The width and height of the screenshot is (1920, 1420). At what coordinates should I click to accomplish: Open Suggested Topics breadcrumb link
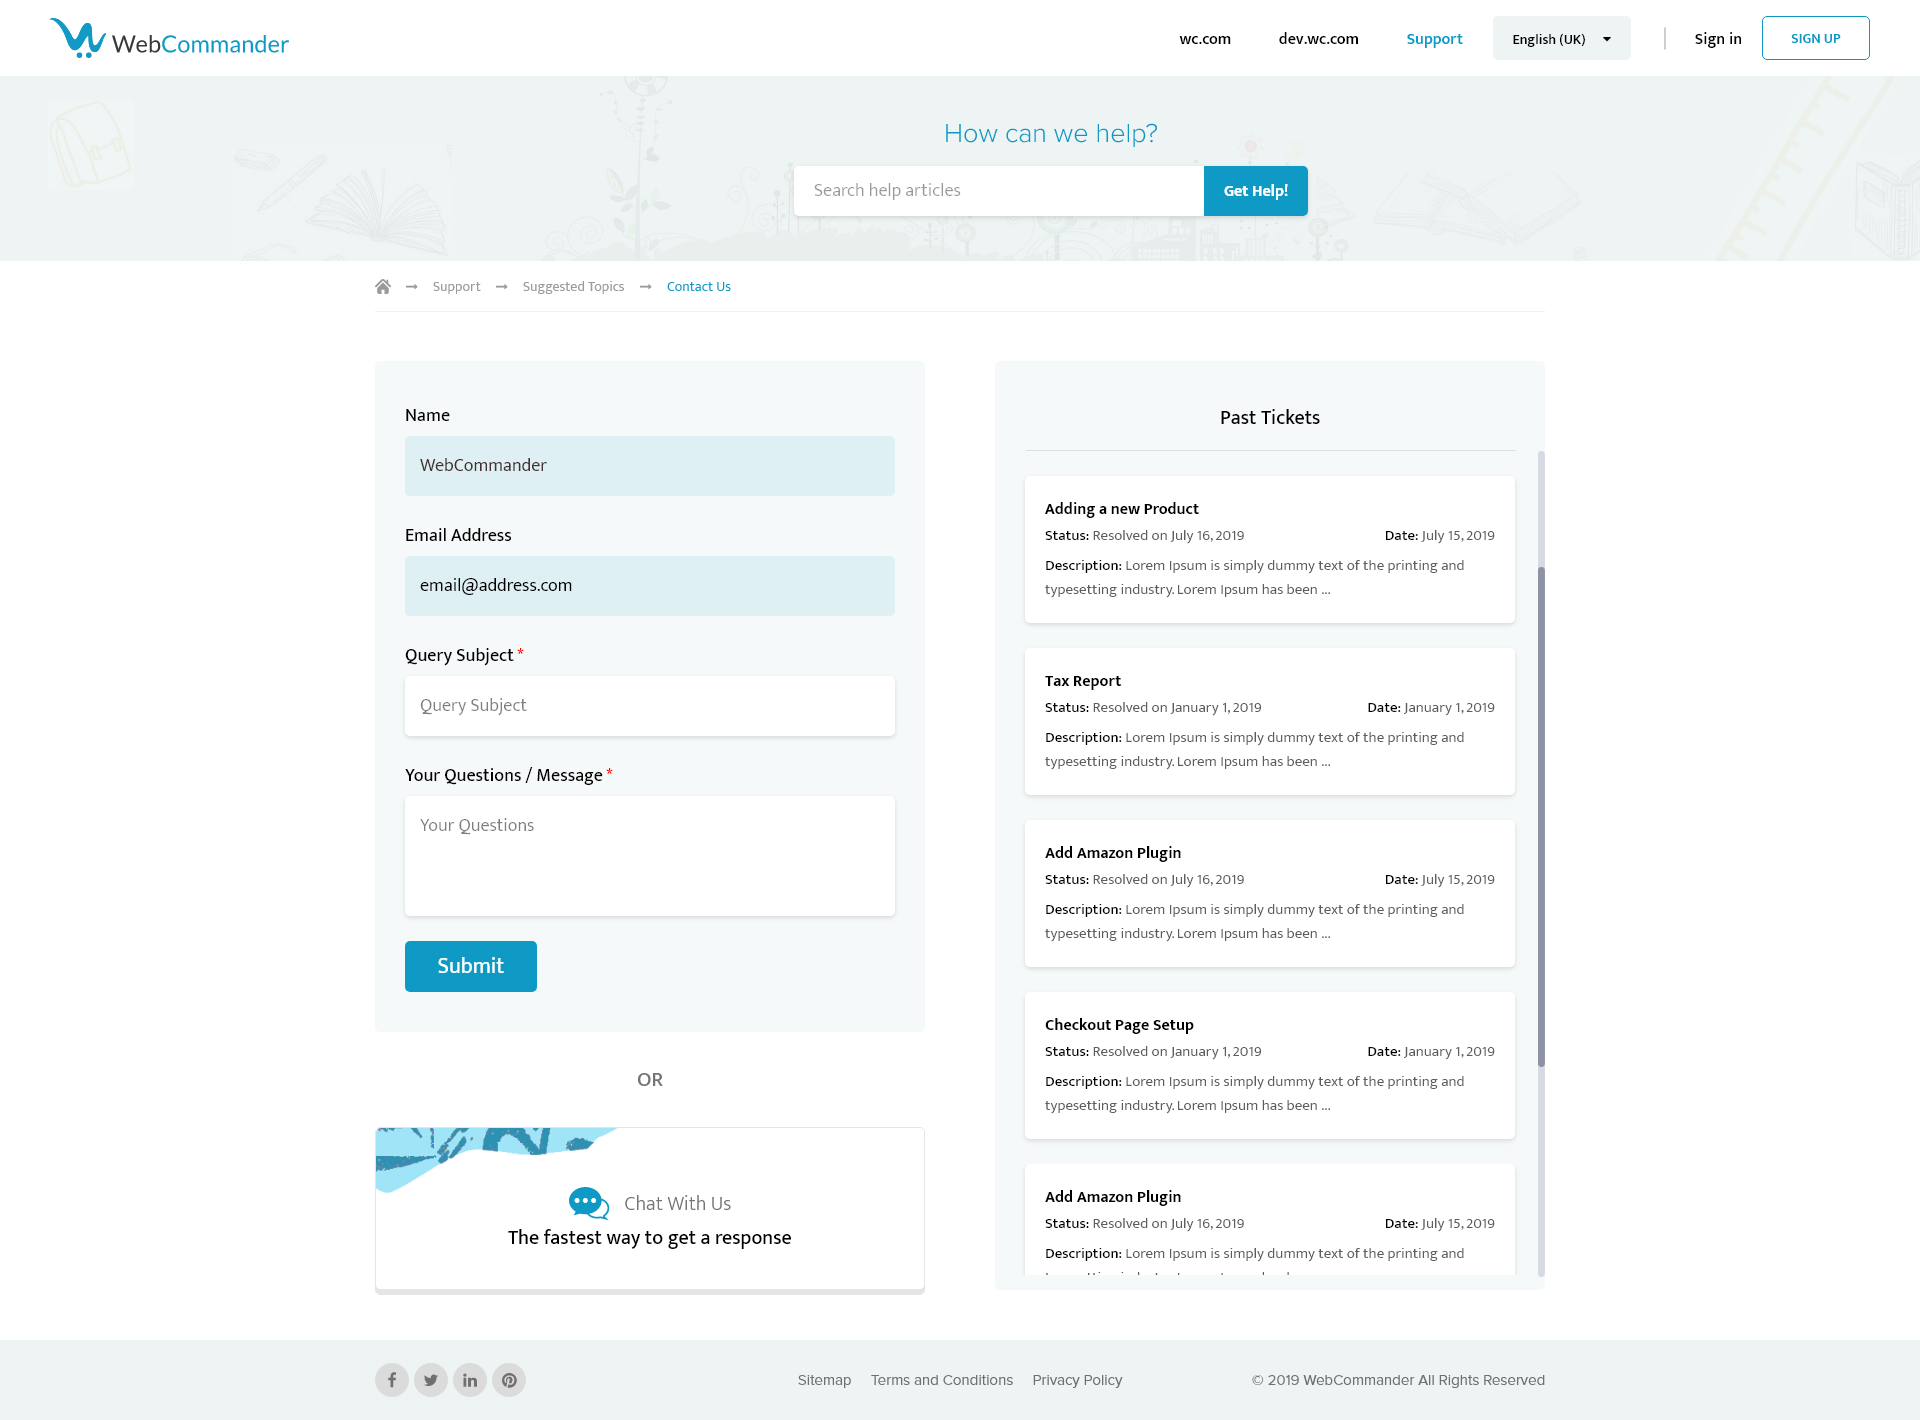[x=573, y=287]
